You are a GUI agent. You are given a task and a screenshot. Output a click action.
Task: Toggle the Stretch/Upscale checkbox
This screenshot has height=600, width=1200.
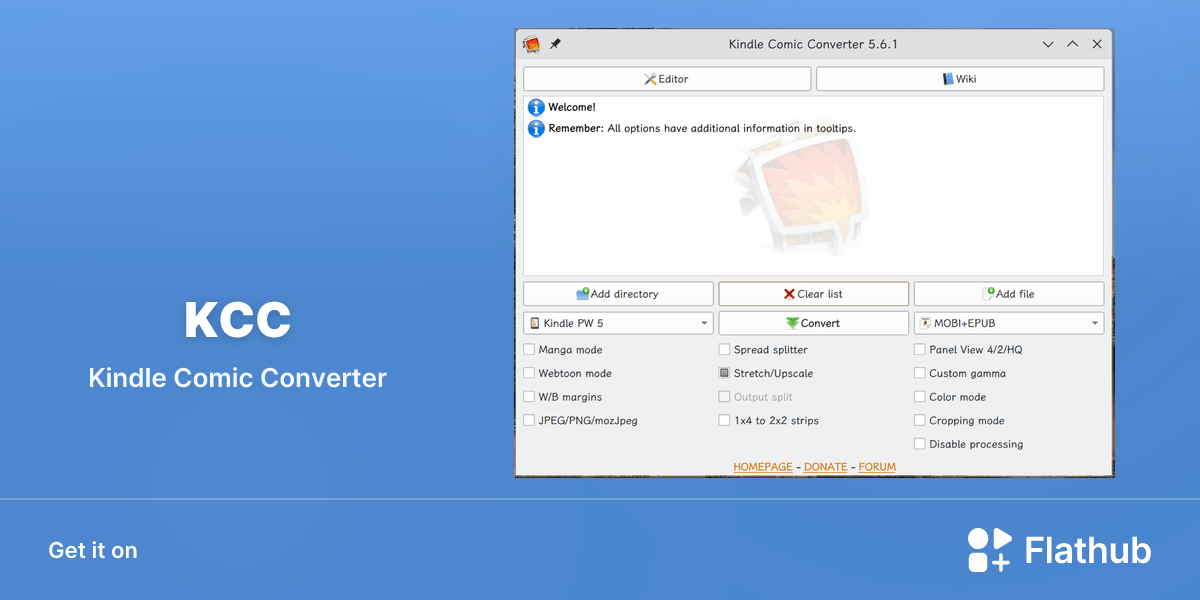point(724,373)
